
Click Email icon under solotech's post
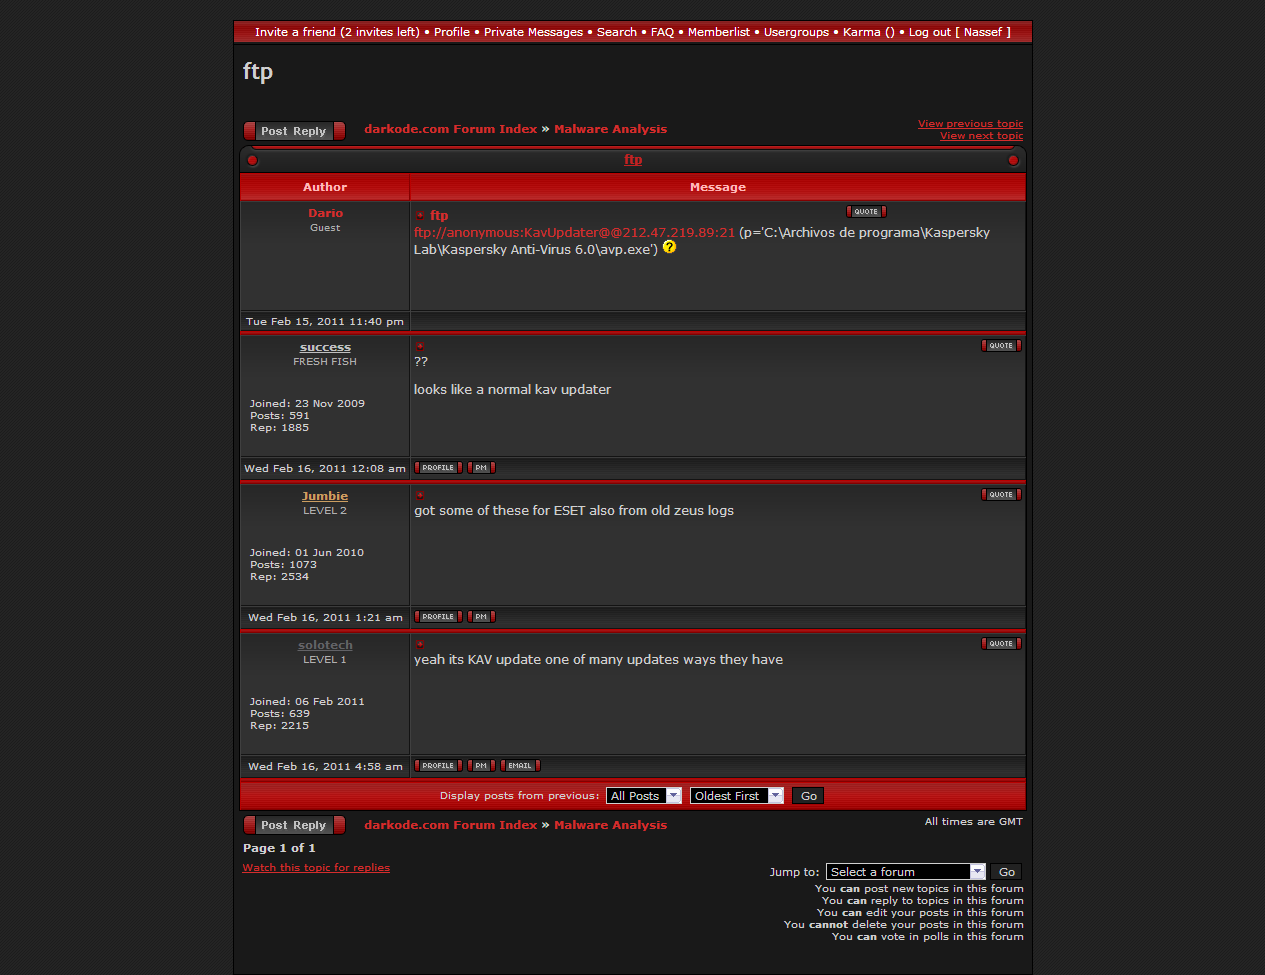(x=520, y=766)
